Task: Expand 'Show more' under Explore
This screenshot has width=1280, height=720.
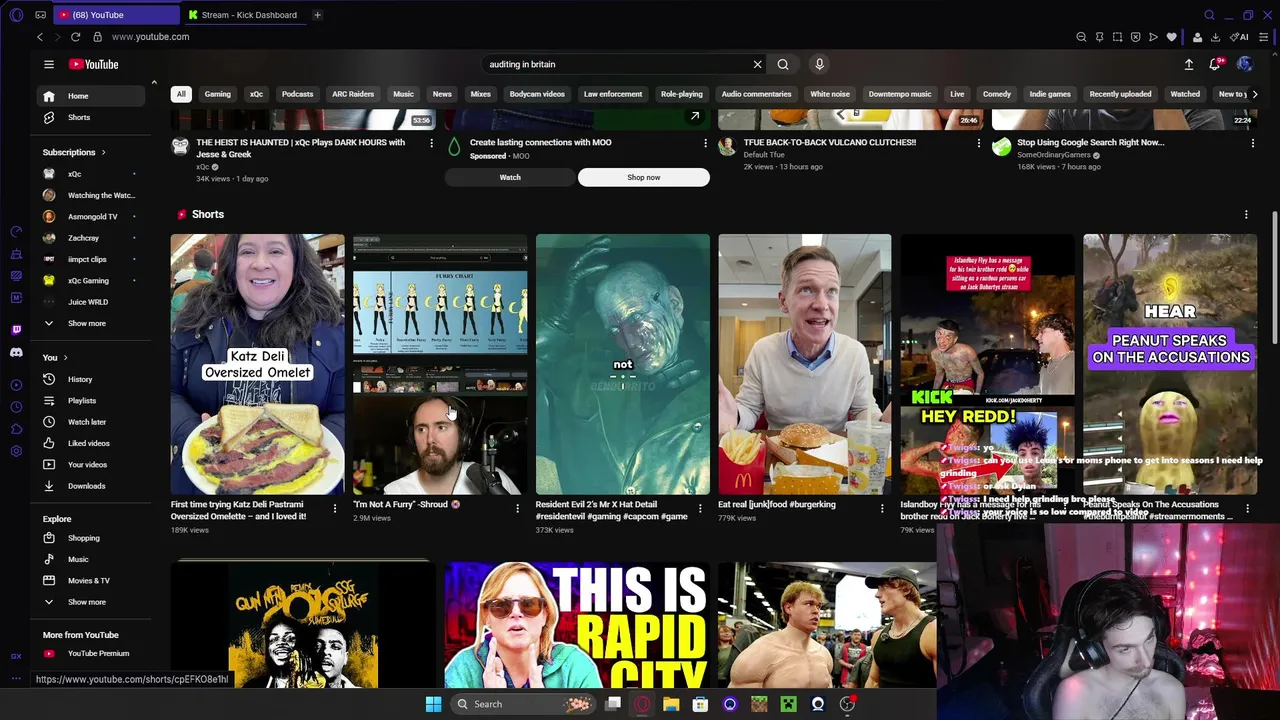Action: click(92, 602)
